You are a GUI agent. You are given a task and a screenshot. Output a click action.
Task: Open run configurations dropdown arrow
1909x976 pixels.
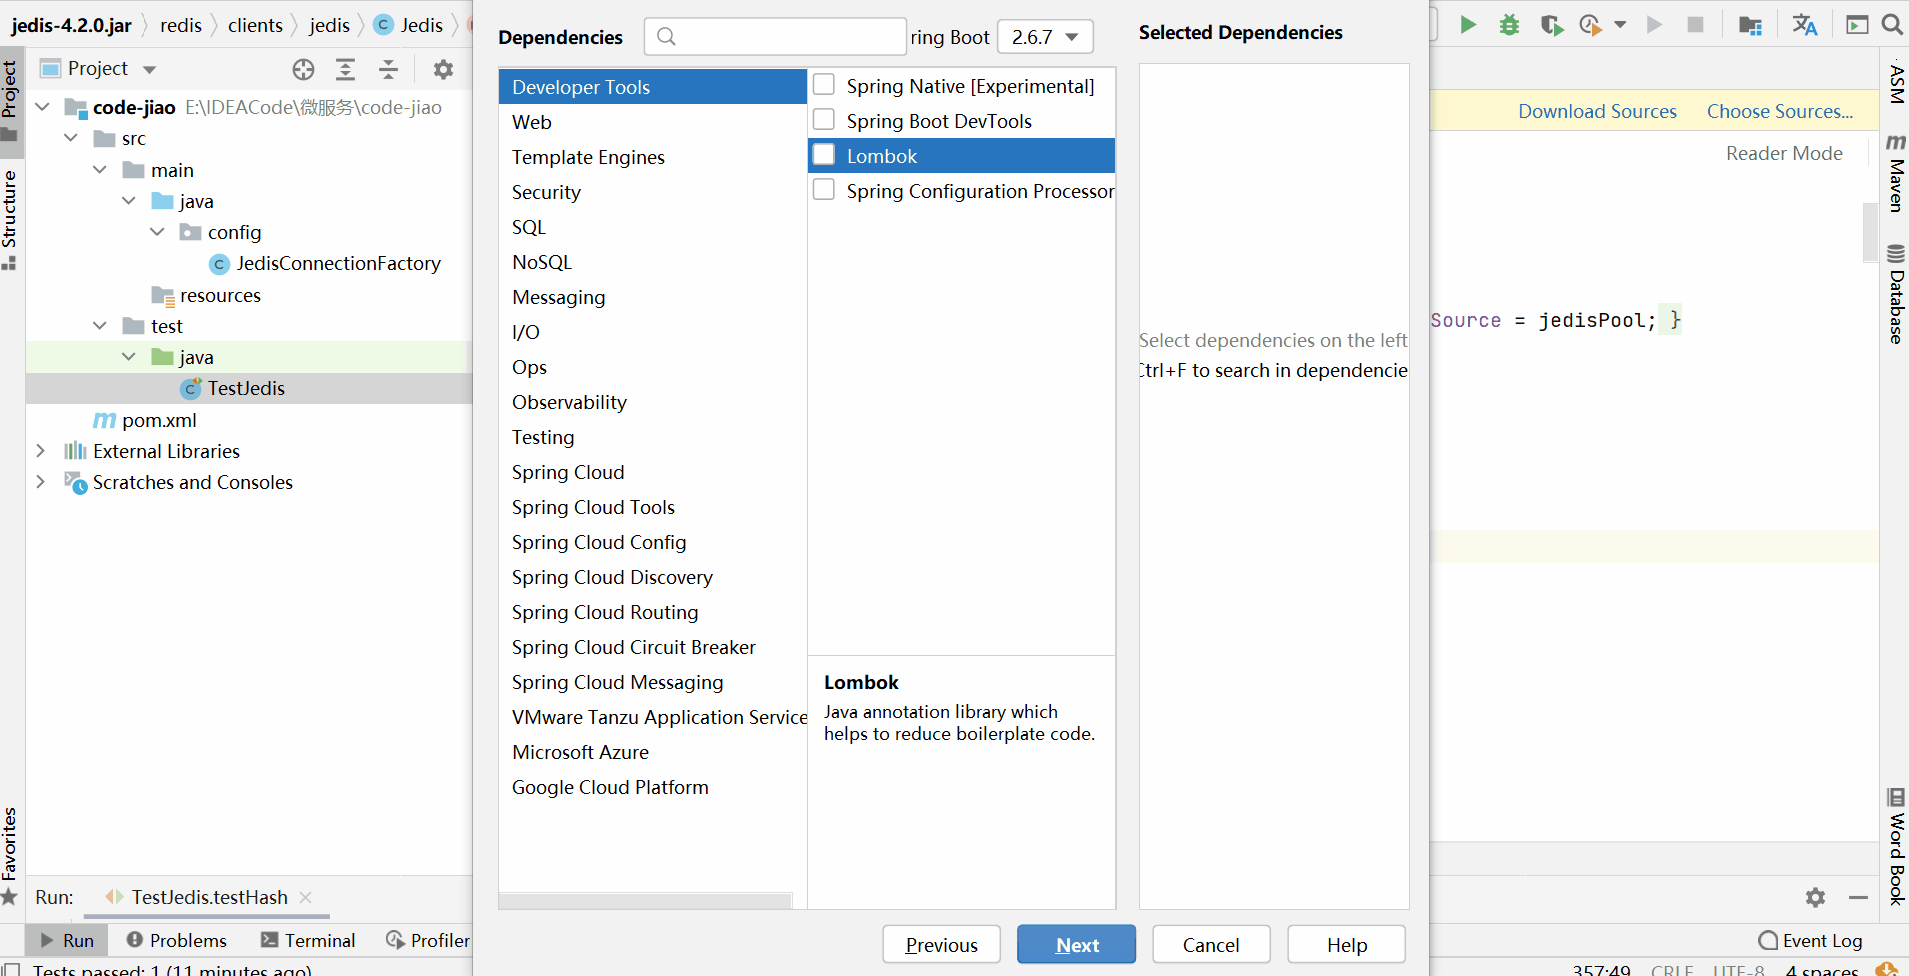(1620, 25)
